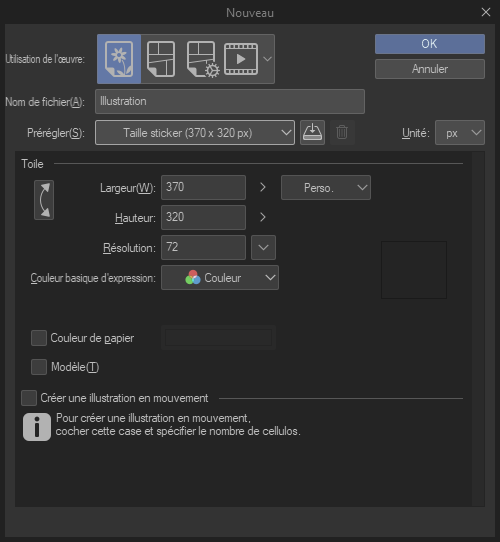Enable the Couleur de papier checkbox
500x542 pixels.
(39, 338)
